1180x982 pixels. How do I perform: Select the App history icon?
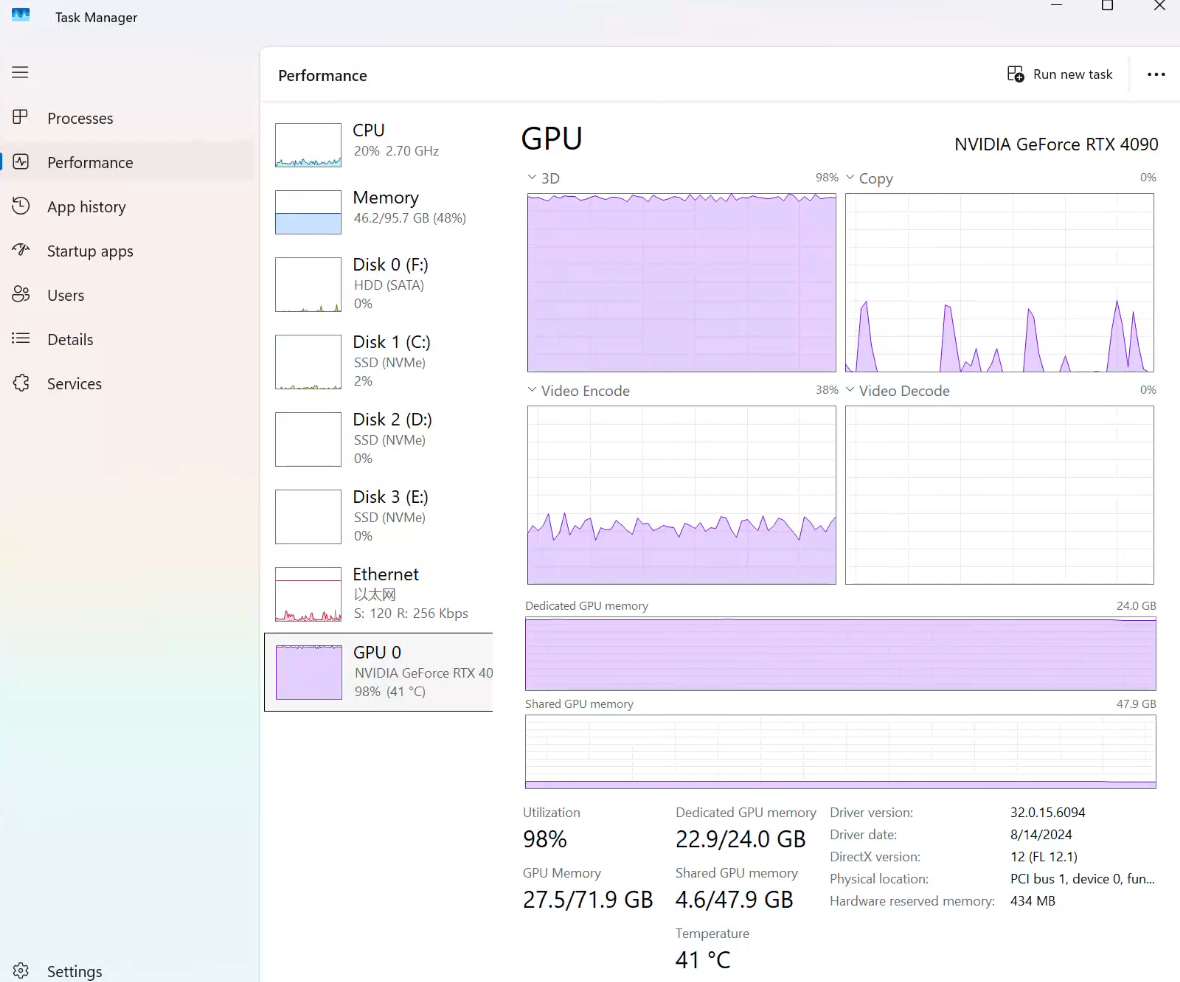(20, 206)
